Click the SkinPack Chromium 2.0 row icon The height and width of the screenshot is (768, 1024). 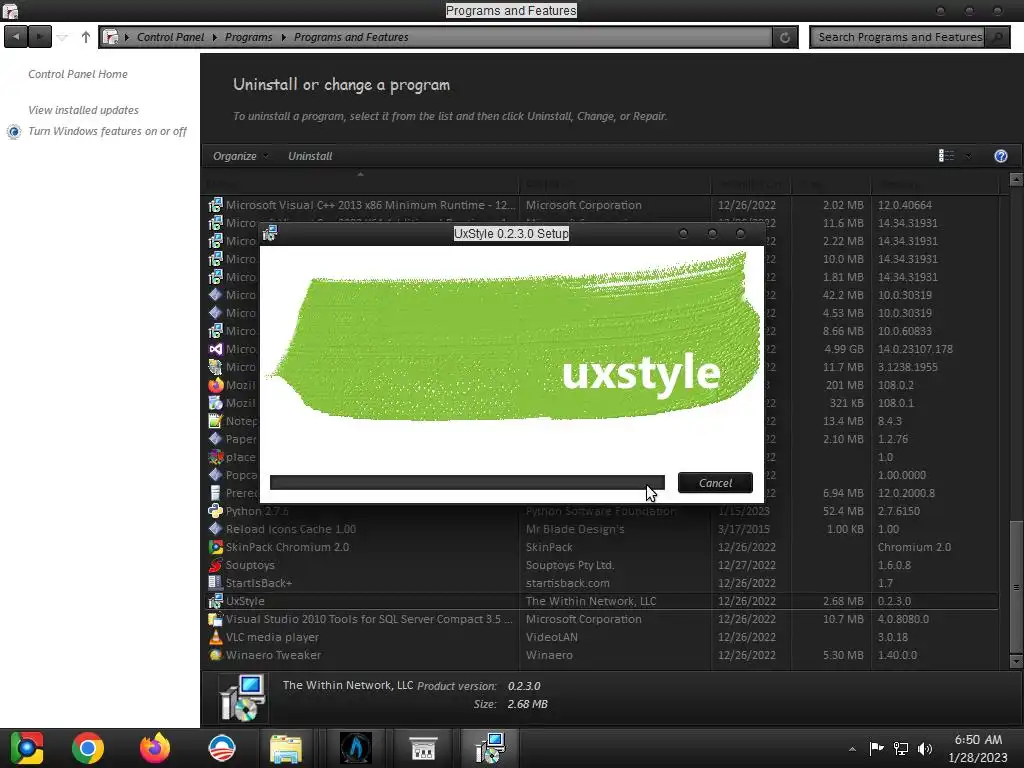215,547
